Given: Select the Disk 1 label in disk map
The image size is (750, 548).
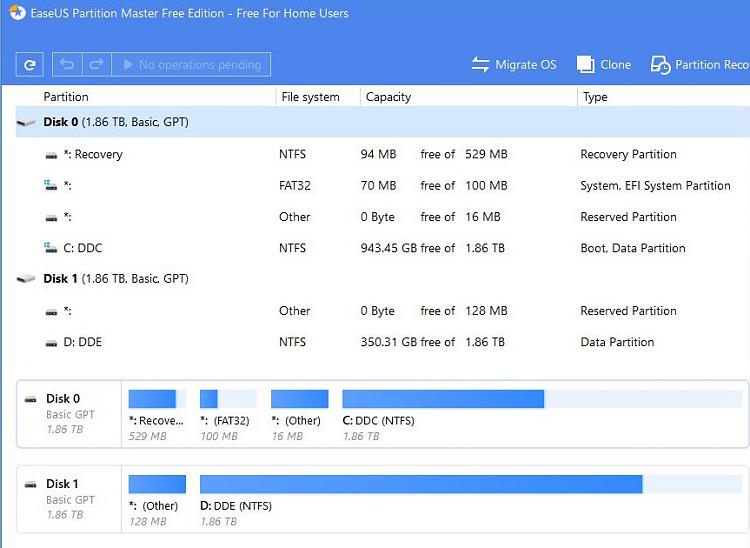Looking at the screenshot, I should (x=62, y=484).
